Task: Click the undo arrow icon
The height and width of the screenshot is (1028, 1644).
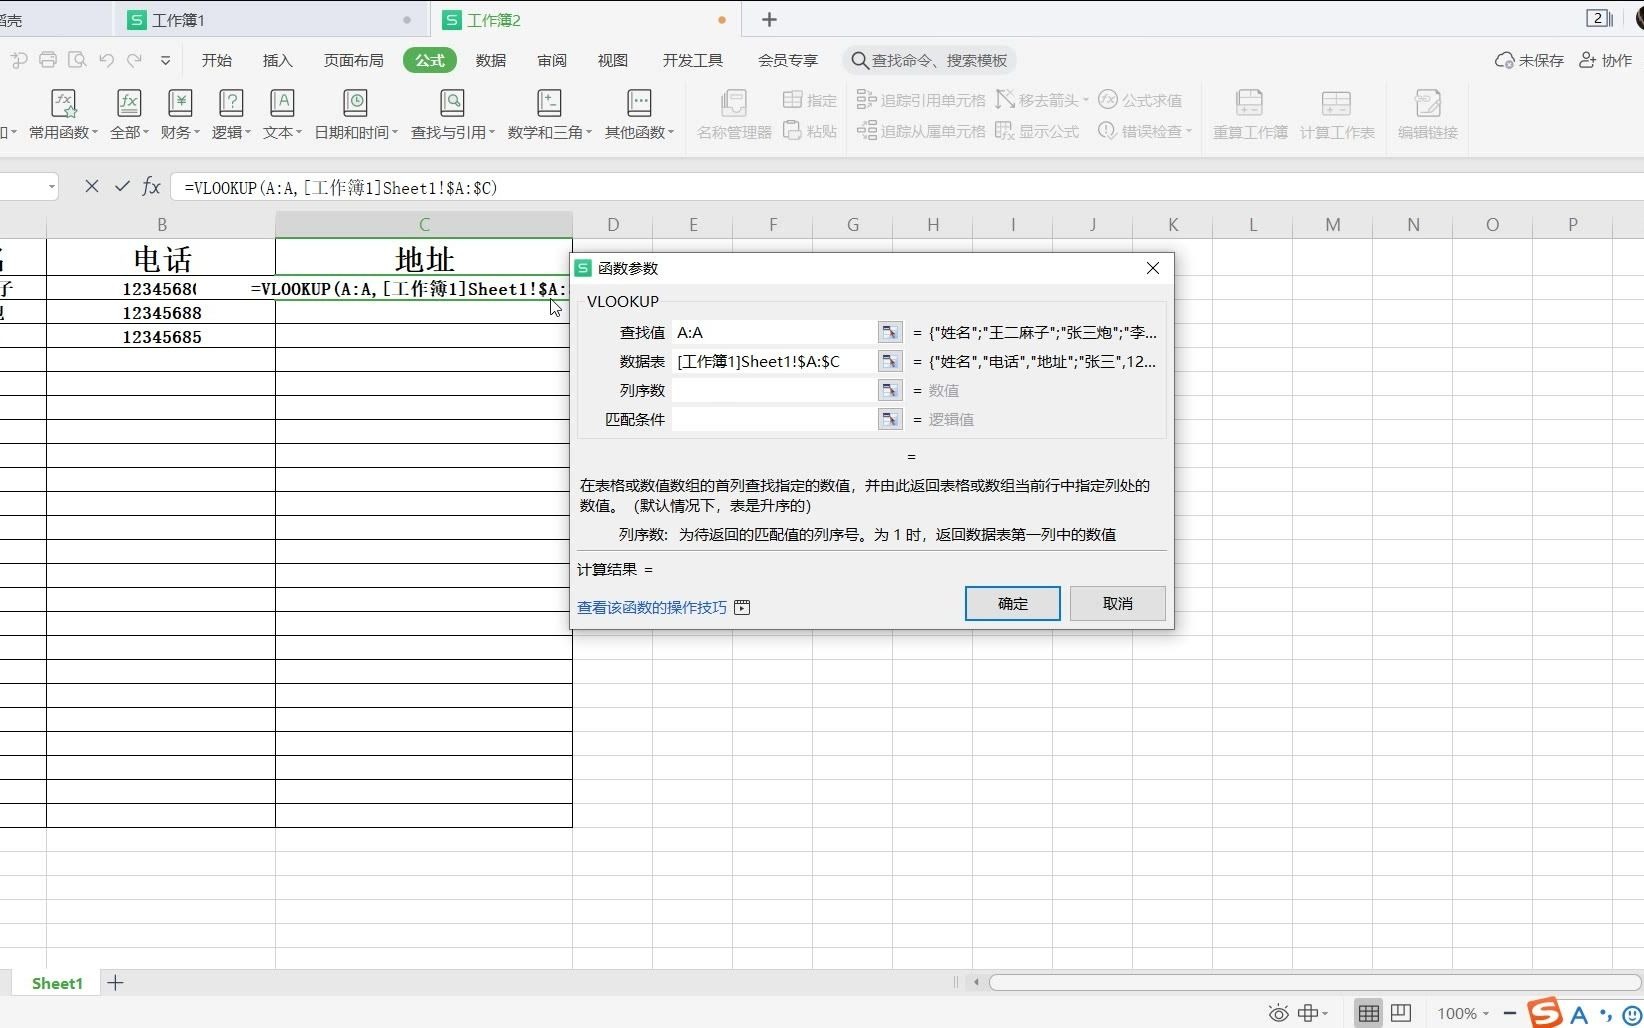Action: 106,60
